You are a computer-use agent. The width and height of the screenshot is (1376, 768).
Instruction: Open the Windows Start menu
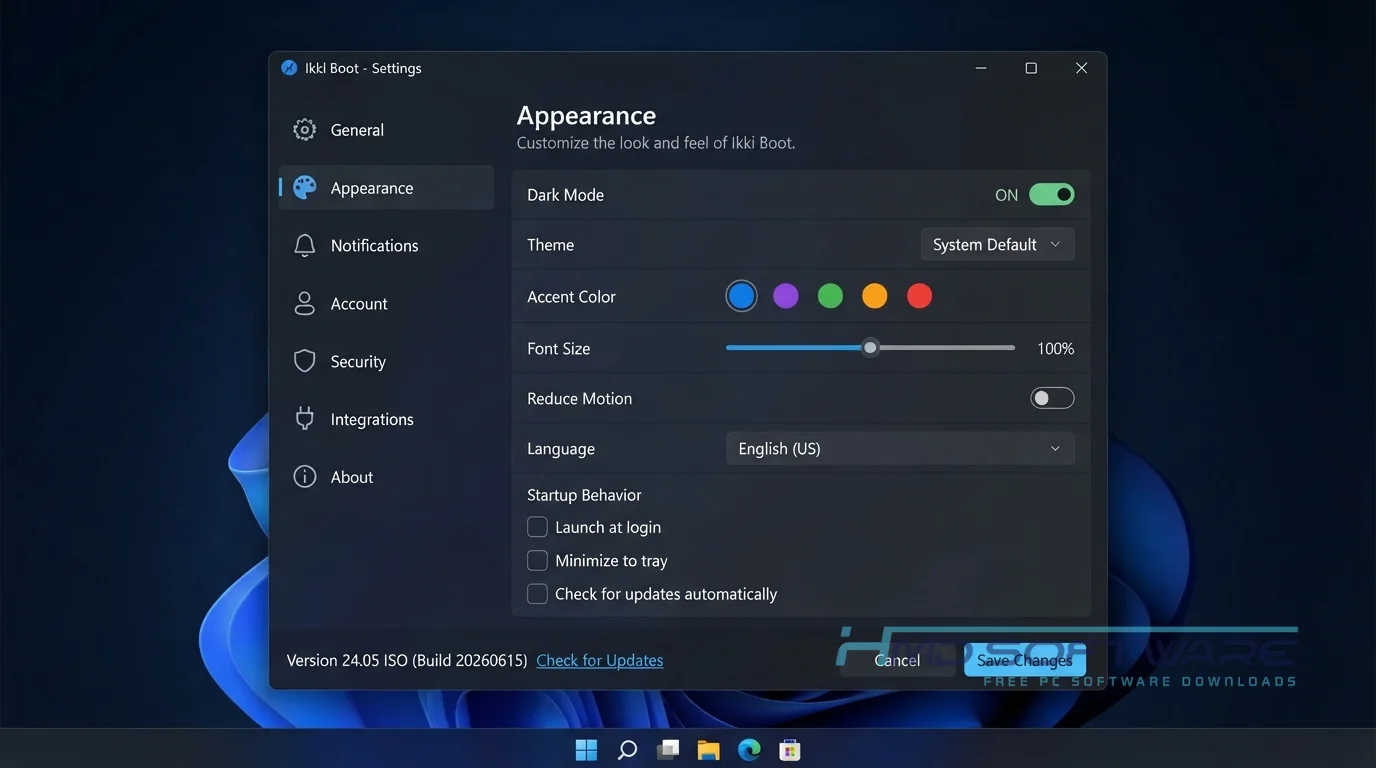(x=586, y=749)
